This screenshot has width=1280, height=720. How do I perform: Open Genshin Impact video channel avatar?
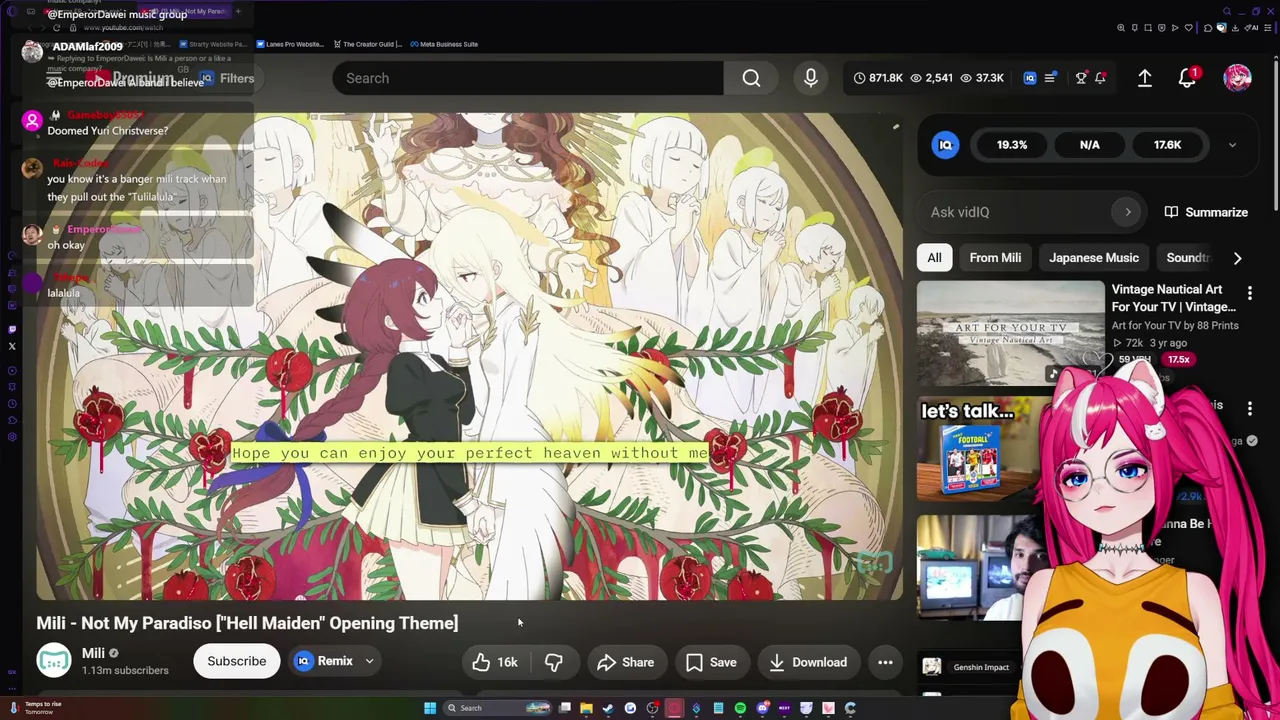(x=931, y=667)
